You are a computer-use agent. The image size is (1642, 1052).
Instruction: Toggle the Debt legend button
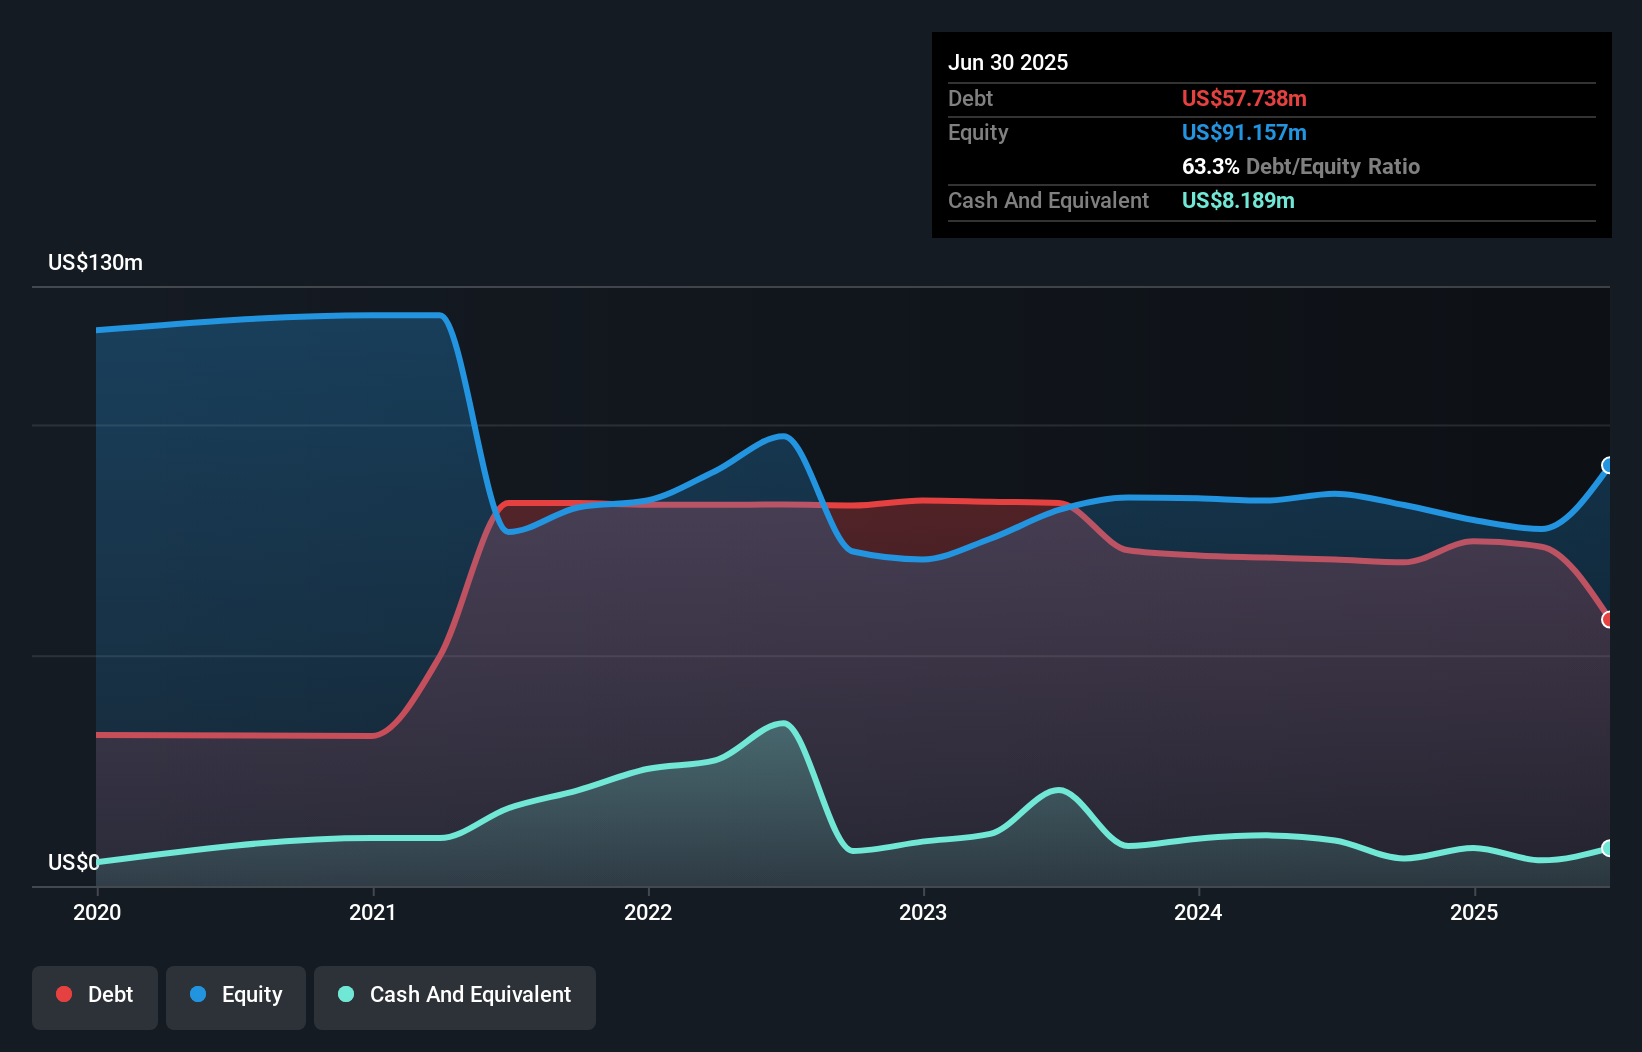[x=95, y=997]
